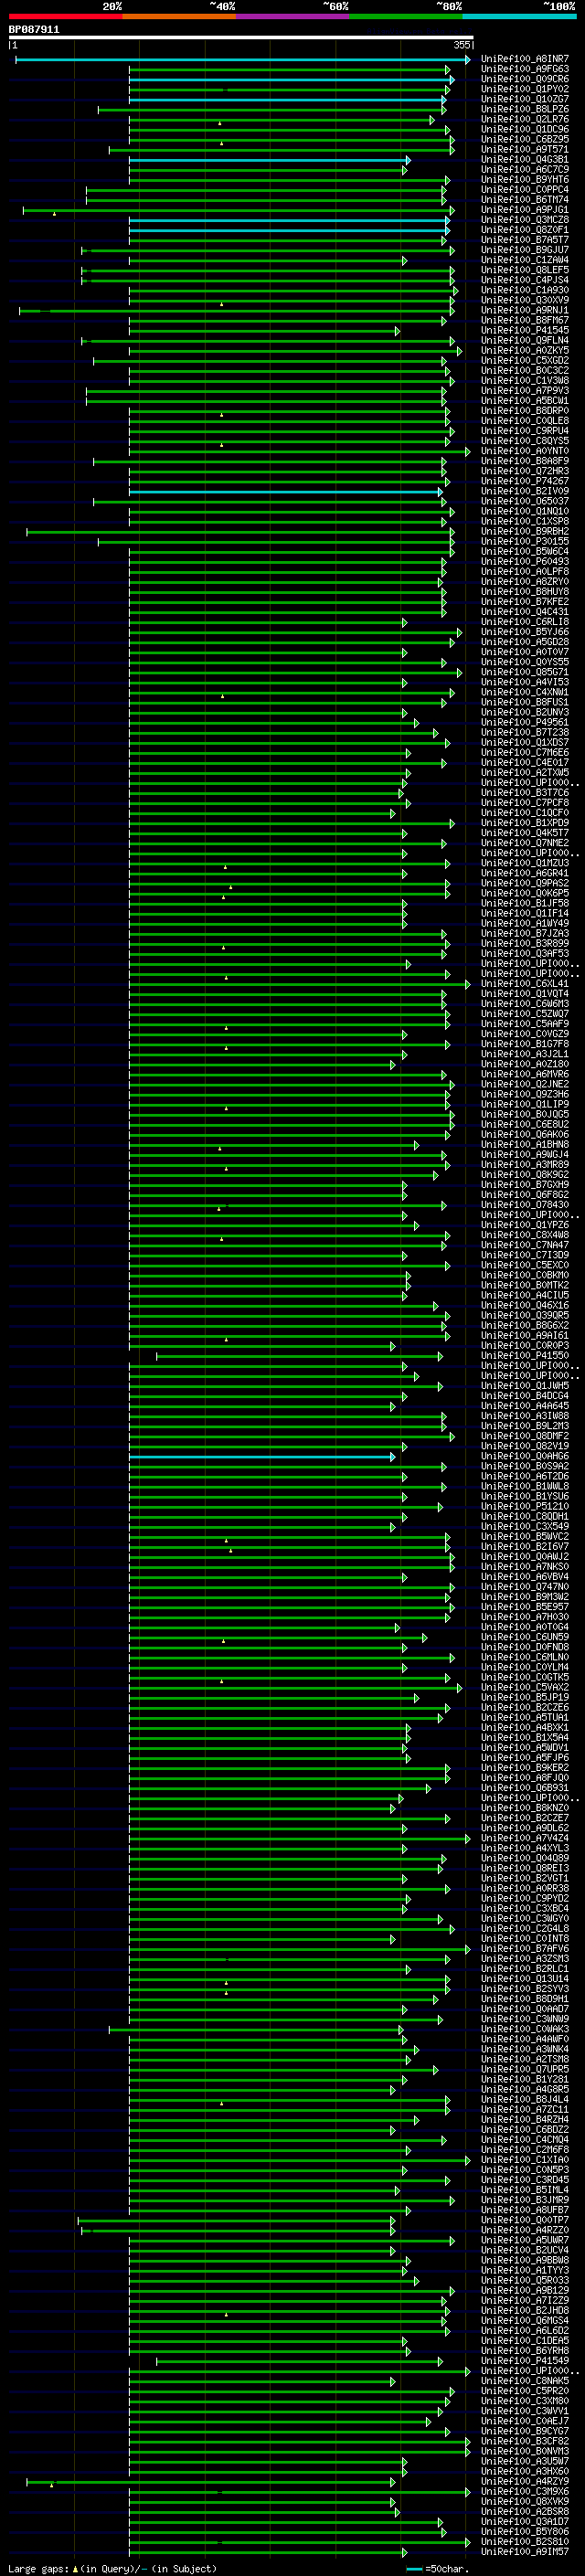Screen dimensions: 585x2576
Task: Select the UniRef100_Q1LIP9 entry
Action: pos(525,1104)
